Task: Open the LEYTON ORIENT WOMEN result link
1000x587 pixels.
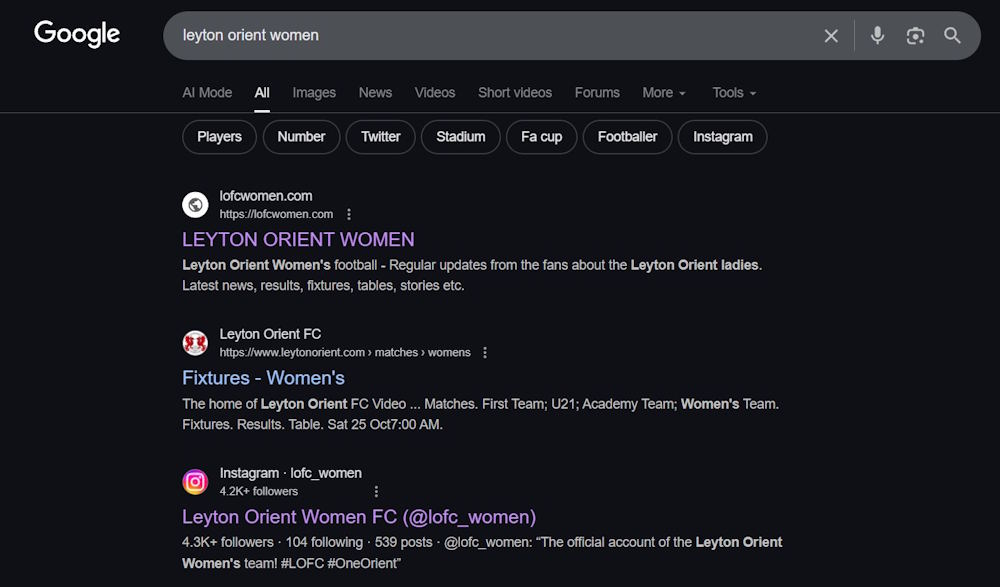Action: 298,239
